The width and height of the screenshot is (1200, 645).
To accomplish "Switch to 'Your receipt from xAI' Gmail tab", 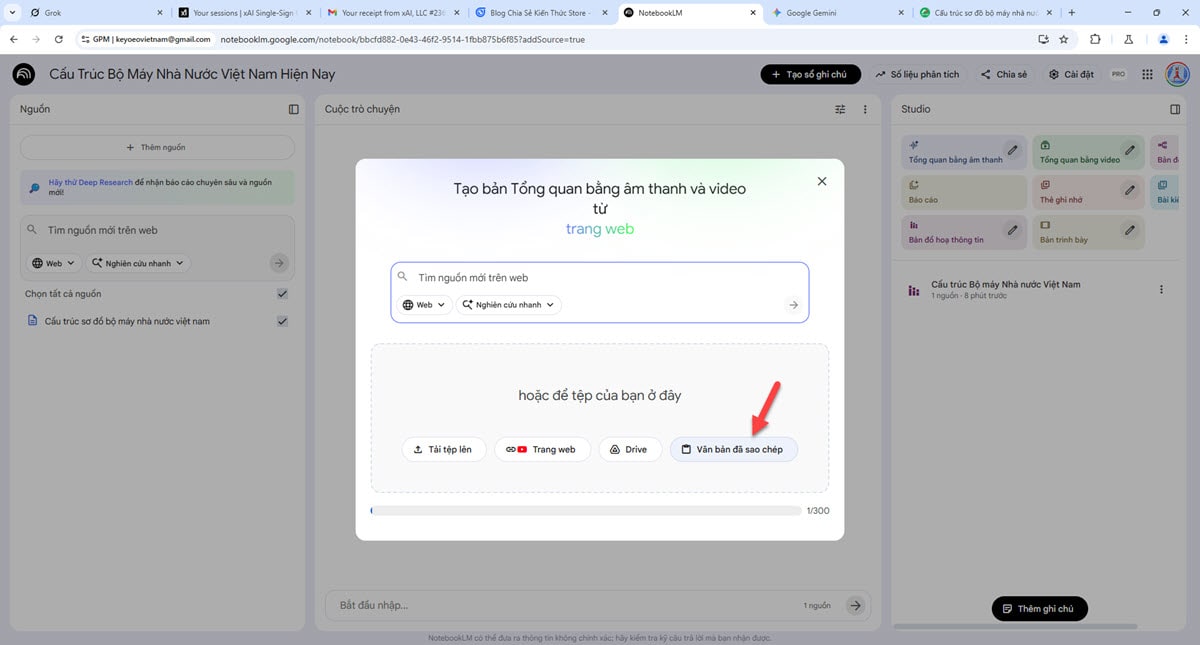I will (x=394, y=13).
